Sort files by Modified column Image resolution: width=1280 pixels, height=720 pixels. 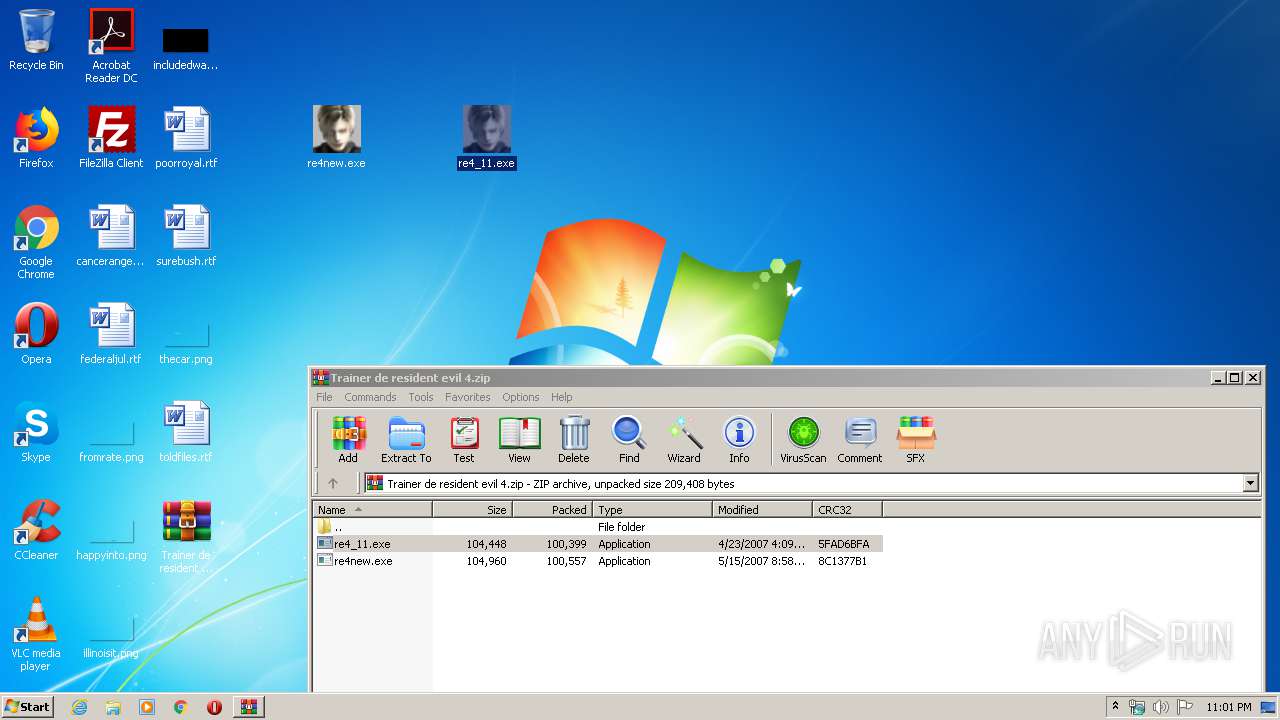tap(762, 510)
